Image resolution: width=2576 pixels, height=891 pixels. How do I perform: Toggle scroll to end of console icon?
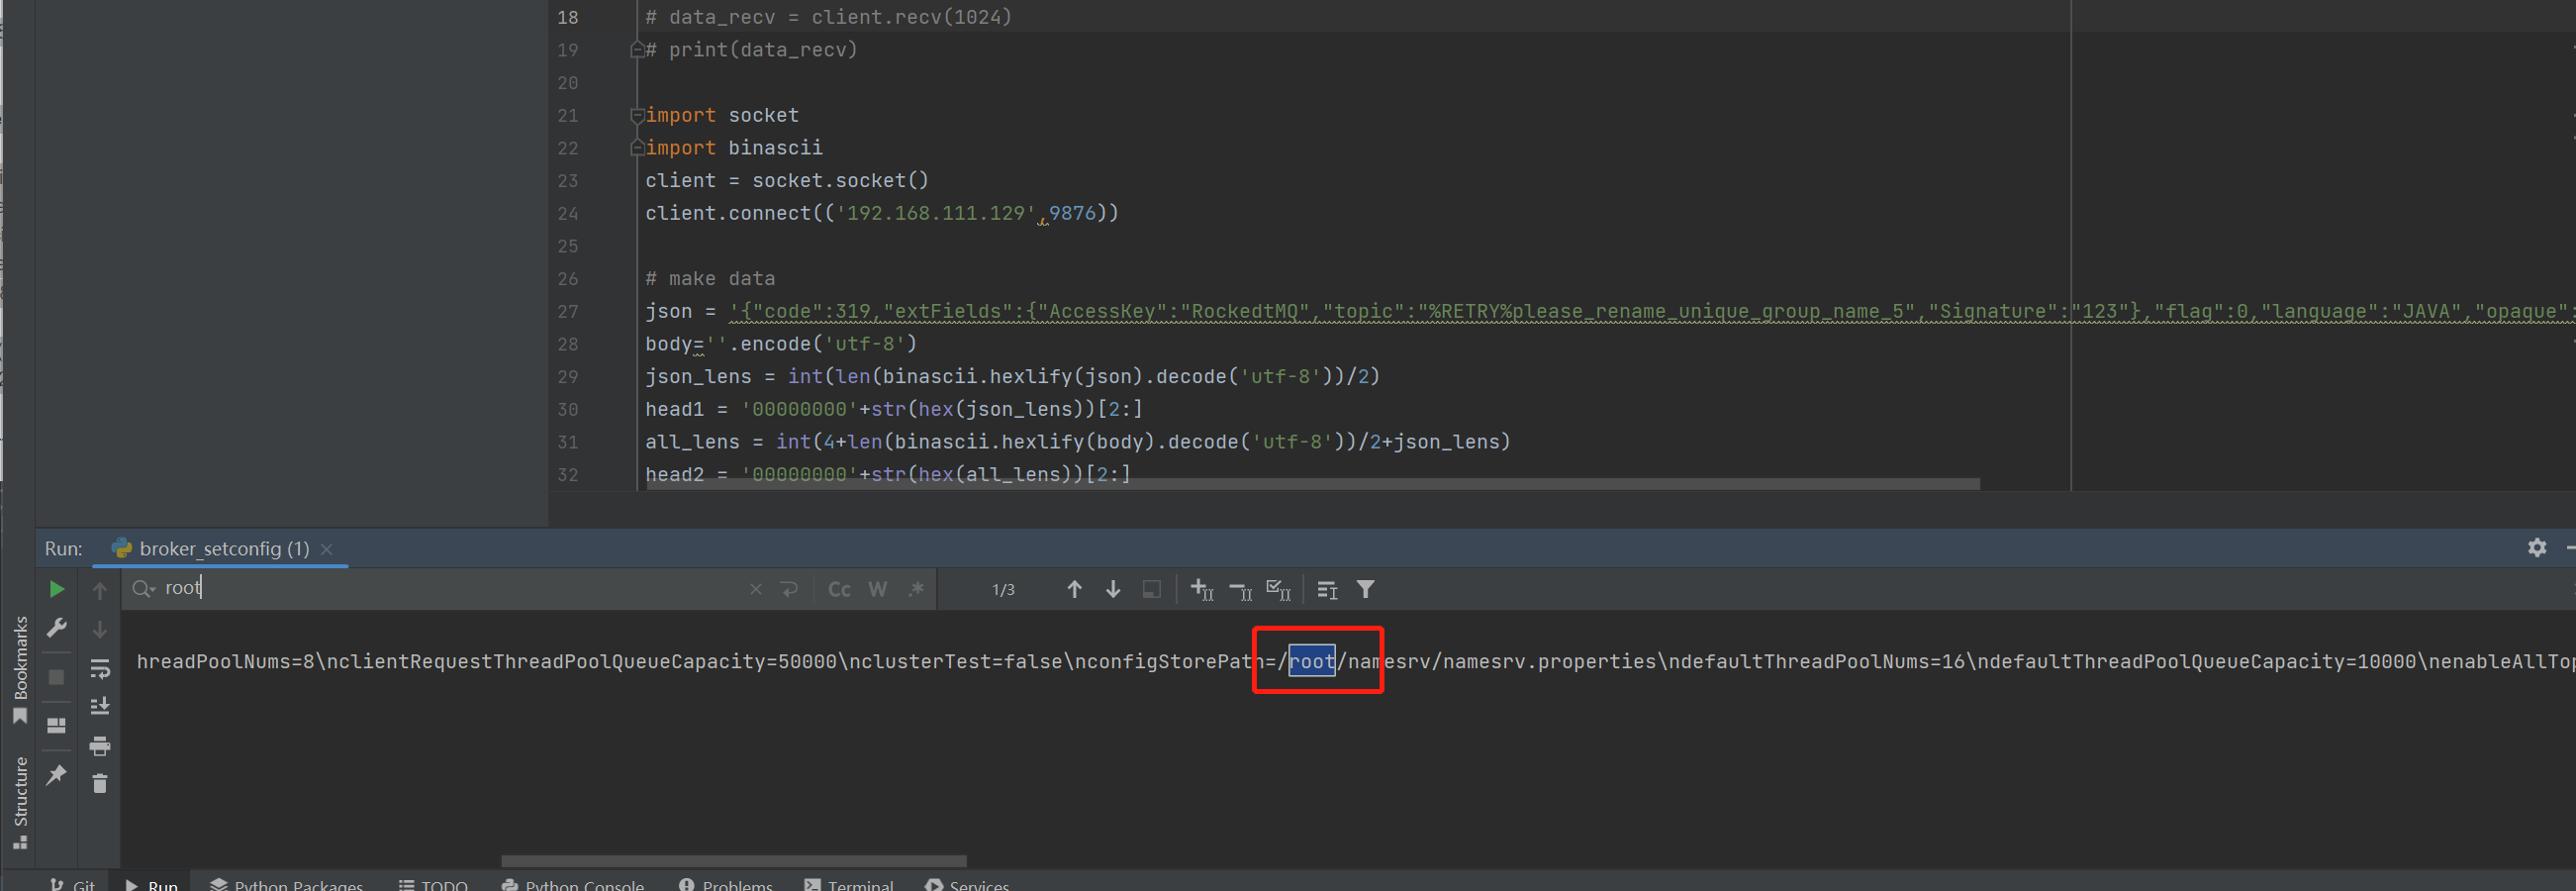click(x=100, y=706)
